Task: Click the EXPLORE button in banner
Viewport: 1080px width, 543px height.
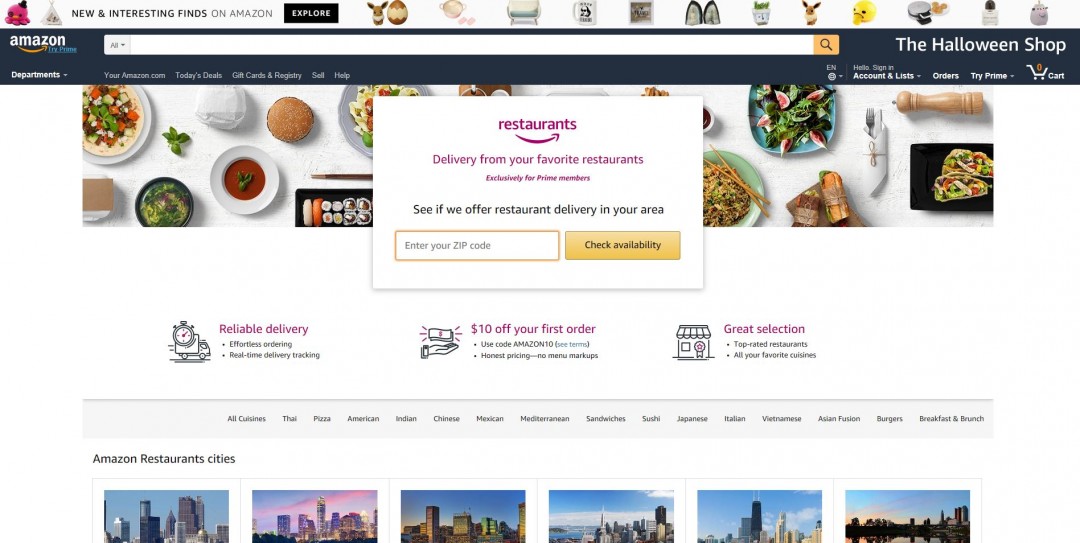Action: click(311, 13)
